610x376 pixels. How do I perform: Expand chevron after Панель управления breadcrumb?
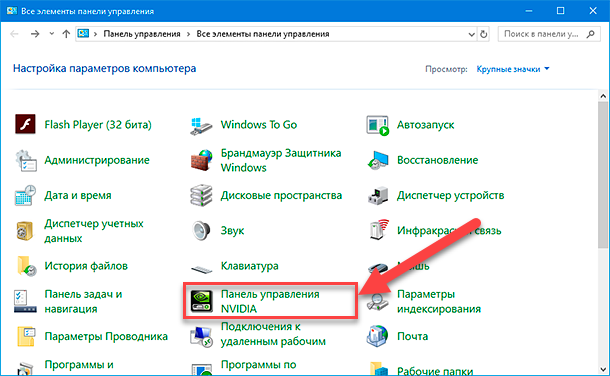tap(188, 34)
